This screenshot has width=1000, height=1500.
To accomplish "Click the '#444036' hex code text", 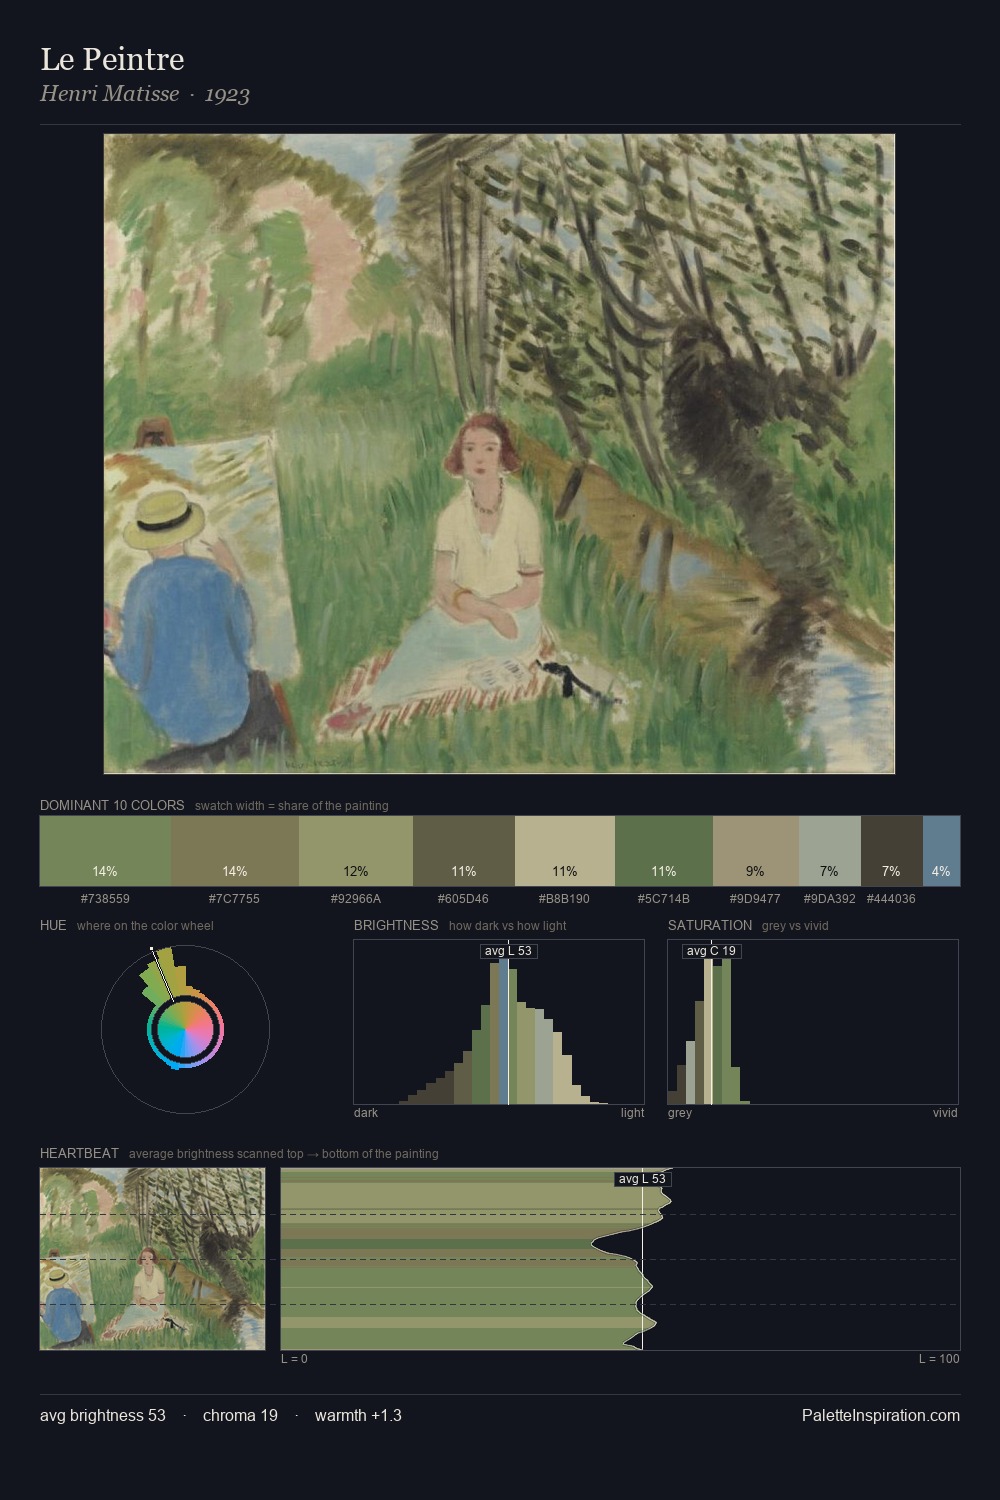I will click(891, 899).
